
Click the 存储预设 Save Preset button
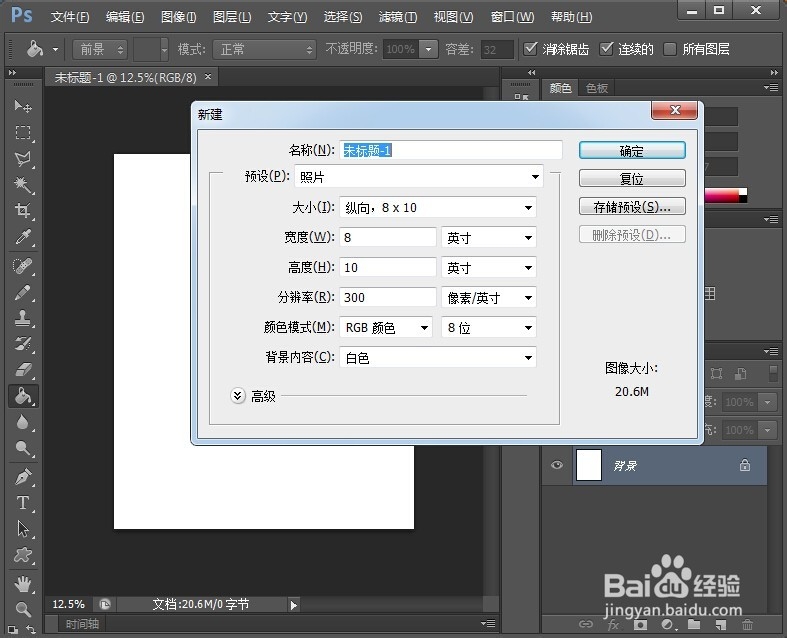632,206
